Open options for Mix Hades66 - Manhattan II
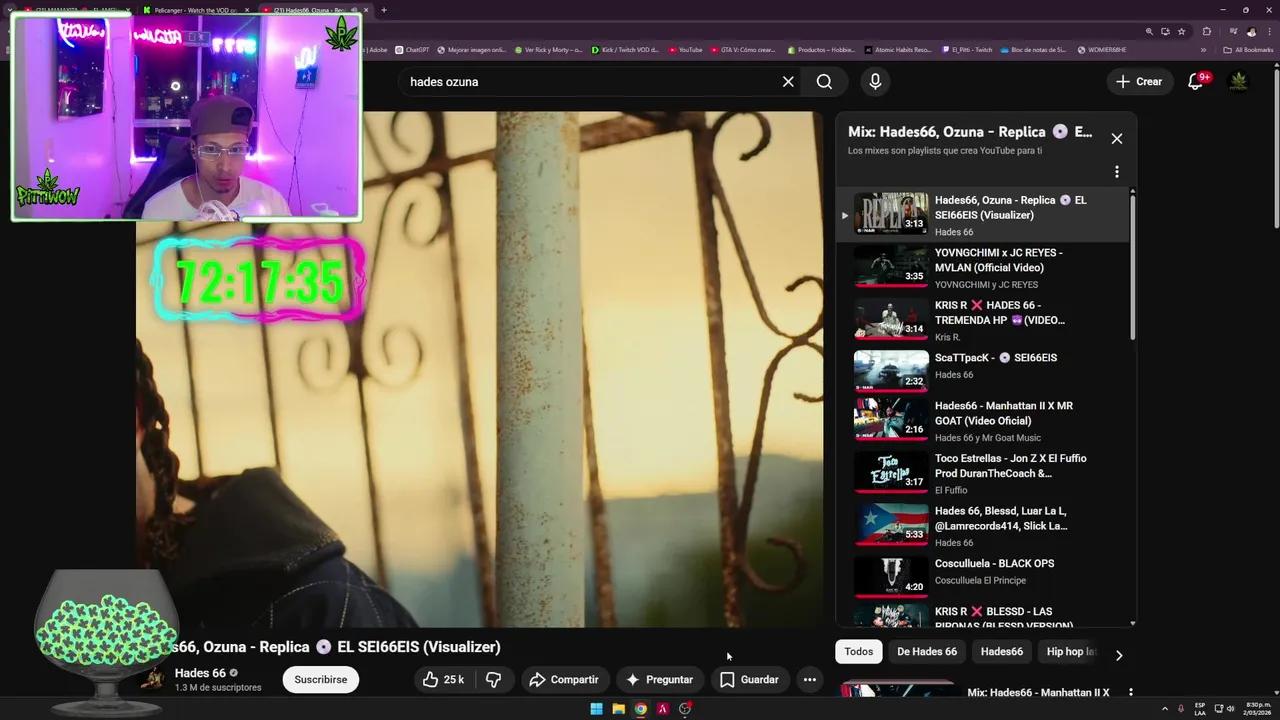 [x=1131, y=692]
